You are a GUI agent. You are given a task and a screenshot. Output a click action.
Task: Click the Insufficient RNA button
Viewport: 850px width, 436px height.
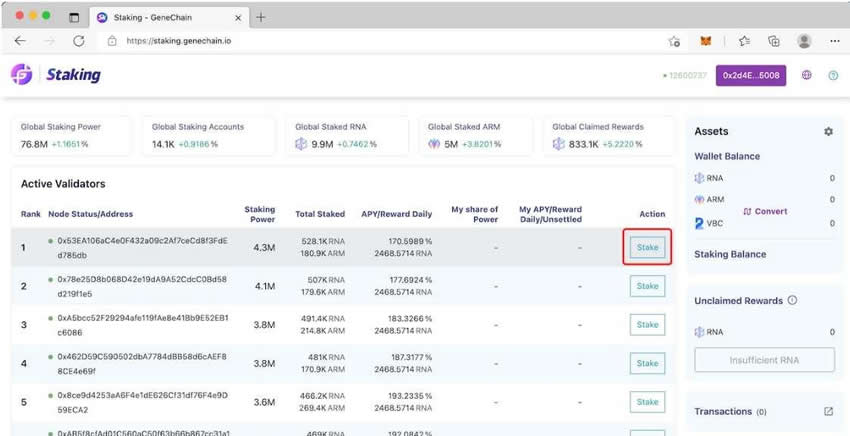(764, 360)
